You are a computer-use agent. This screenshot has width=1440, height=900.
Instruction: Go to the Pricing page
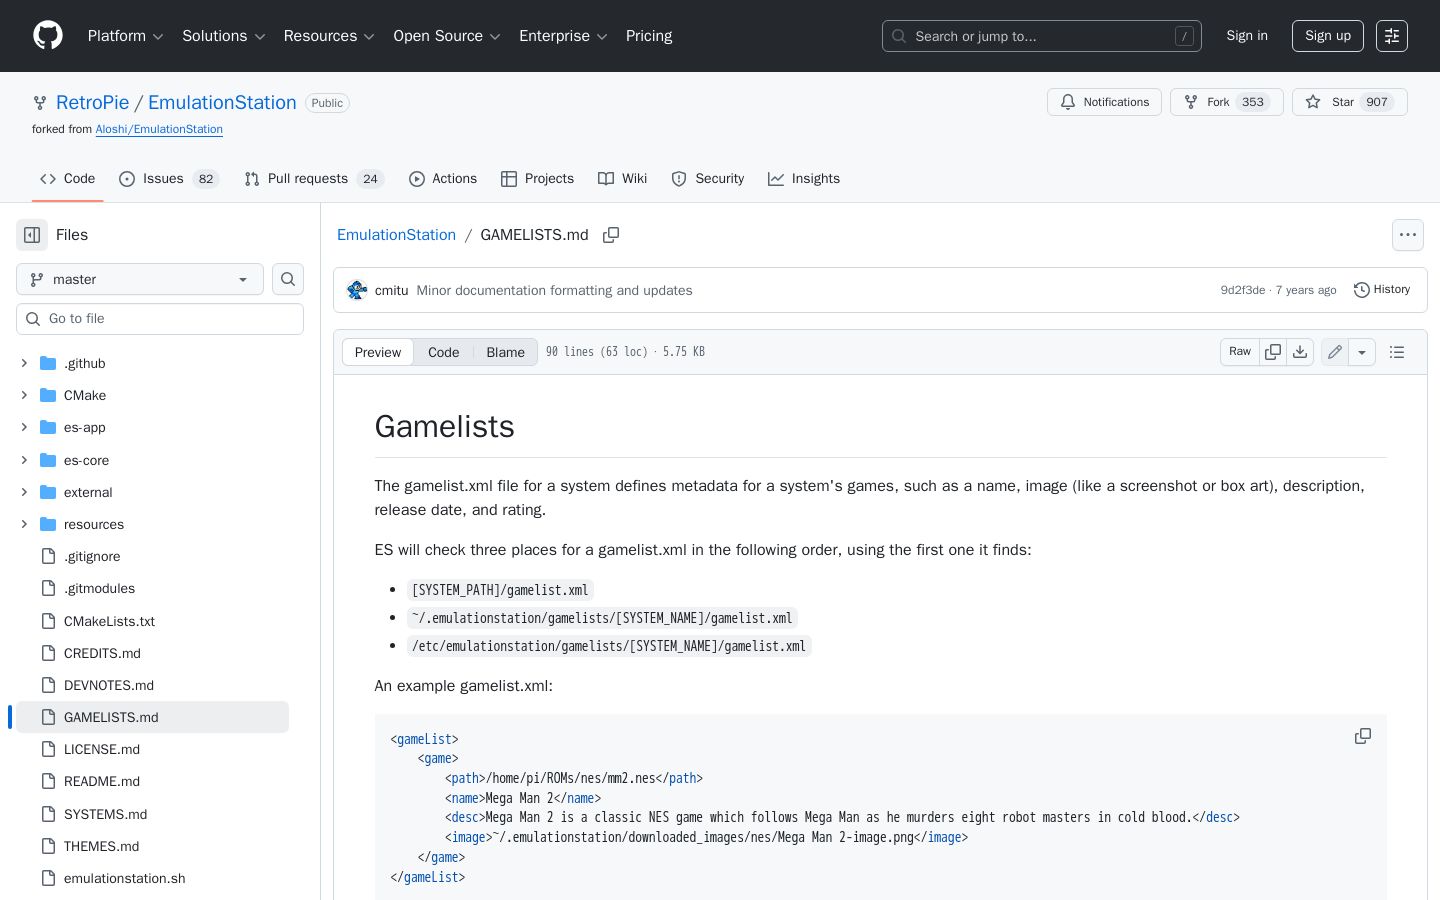(649, 36)
